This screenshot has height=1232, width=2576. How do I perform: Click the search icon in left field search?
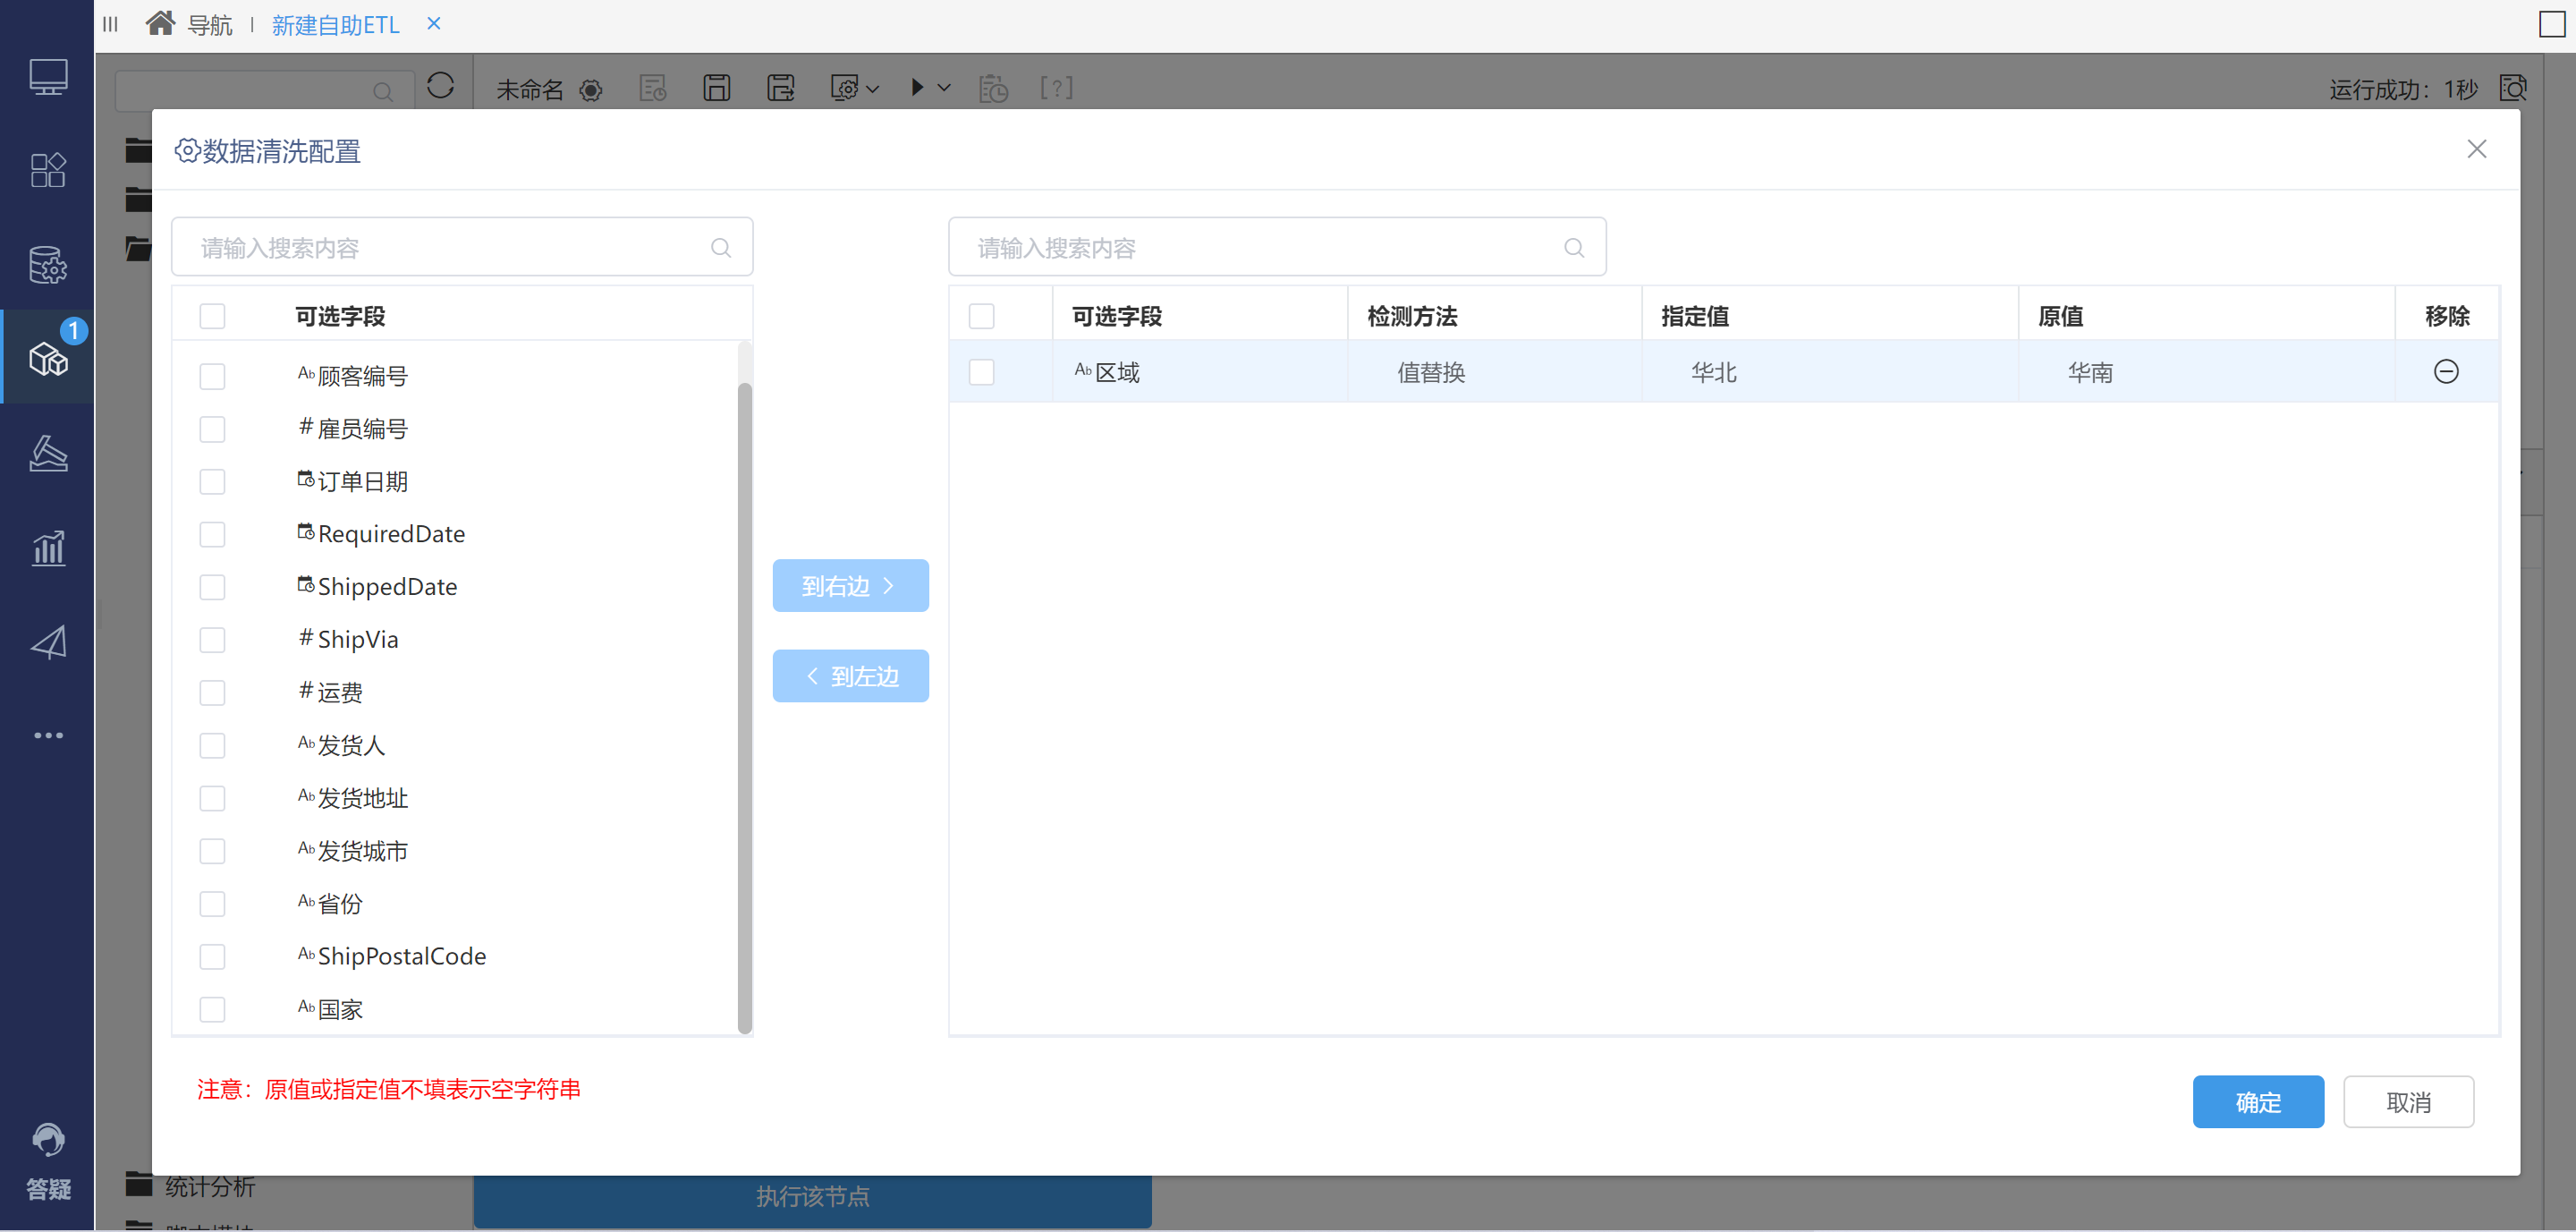(x=721, y=248)
